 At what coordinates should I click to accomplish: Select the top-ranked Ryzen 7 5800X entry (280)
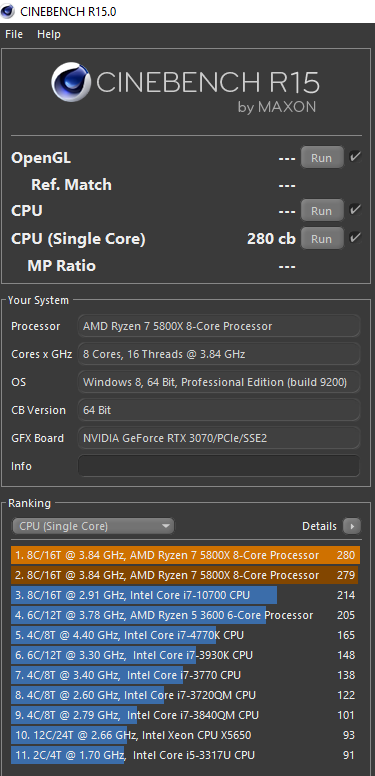[x=185, y=555]
